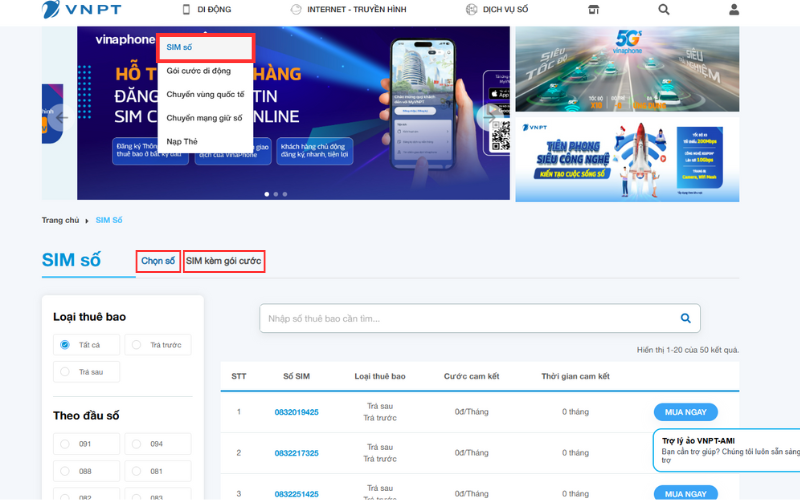Open the Tiên phong siêu công nghệ banner
The width and height of the screenshot is (800, 500).
(627, 159)
